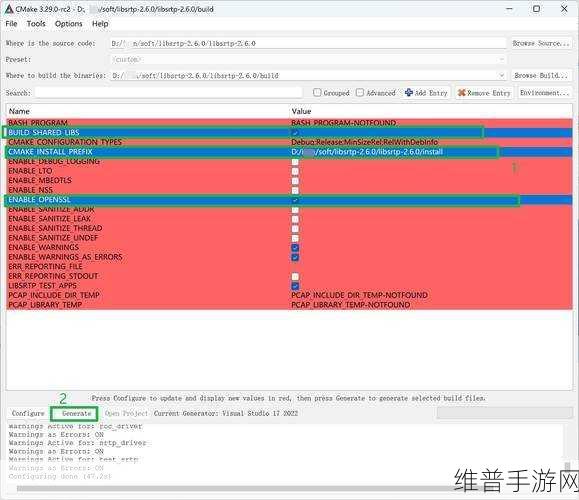Screen dimensions: 579x500
Task: Toggle the Advanced checkbox
Action: 360,92
